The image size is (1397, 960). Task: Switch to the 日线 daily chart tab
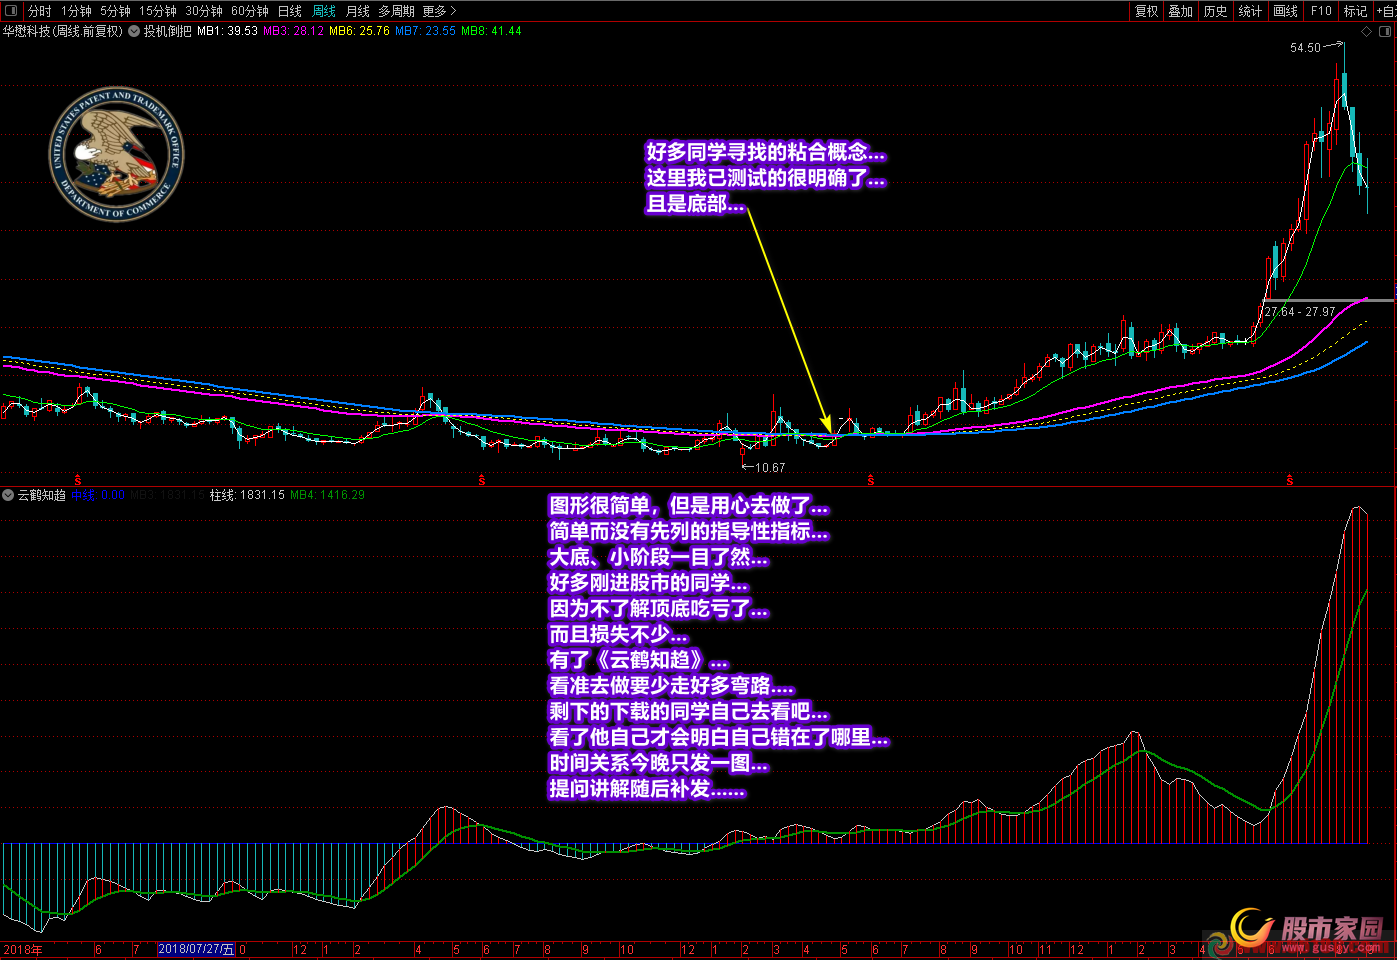tap(290, 11)
